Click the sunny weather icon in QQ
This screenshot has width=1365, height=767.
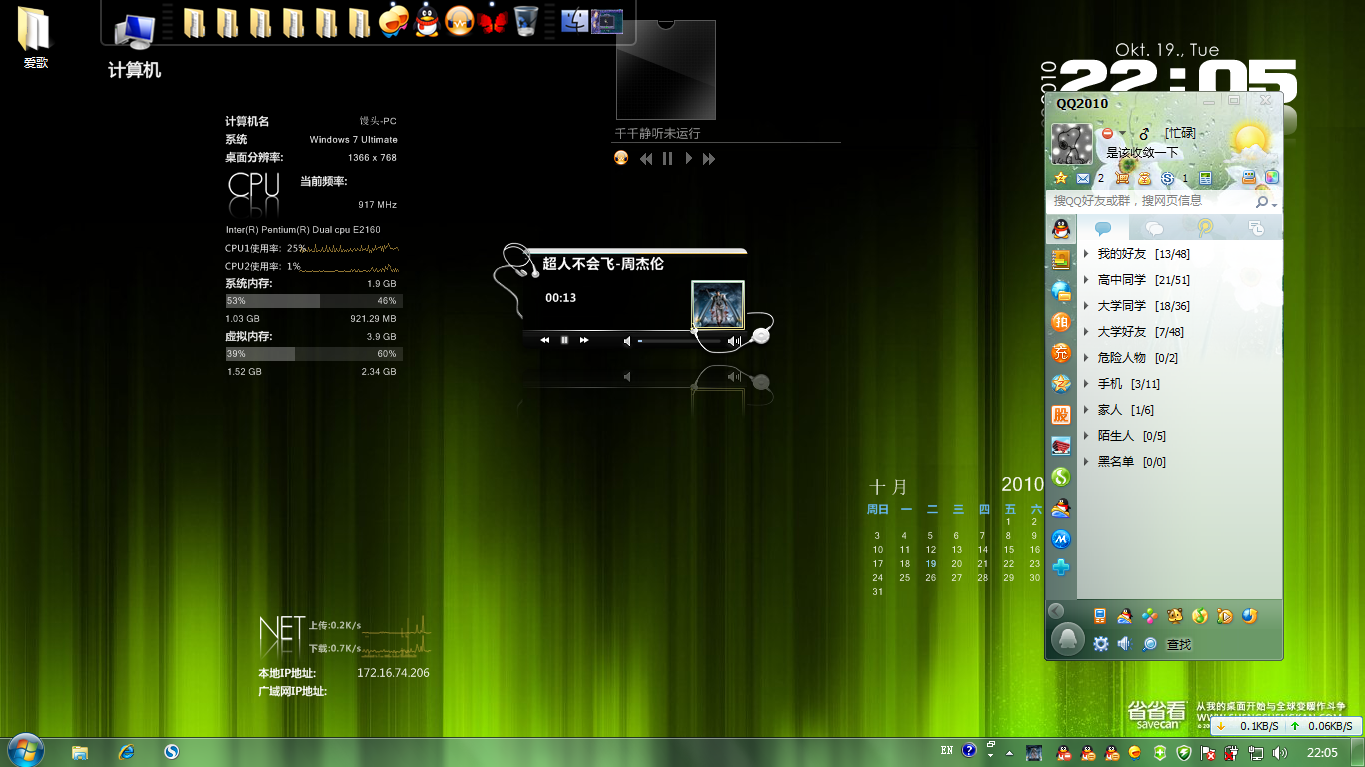point(1250,139)
